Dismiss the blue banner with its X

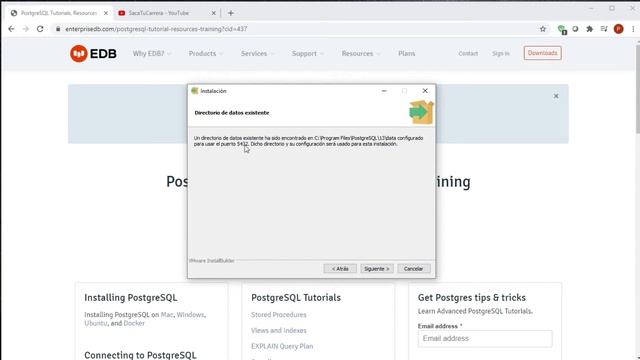tap(556, 96)
